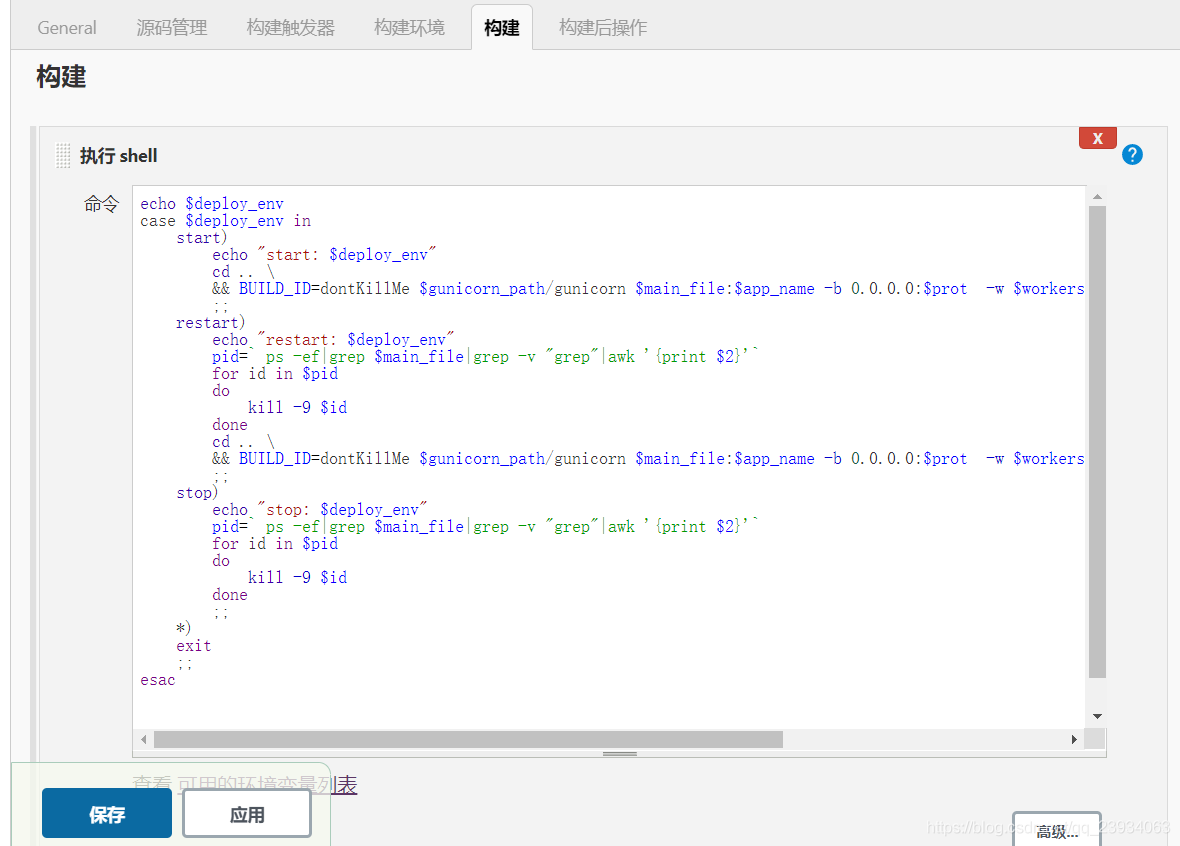This screenshot has height=846, width=1180.
Task: Click the echo "stop: $deploy_env" line
Action: click(320, 510)
